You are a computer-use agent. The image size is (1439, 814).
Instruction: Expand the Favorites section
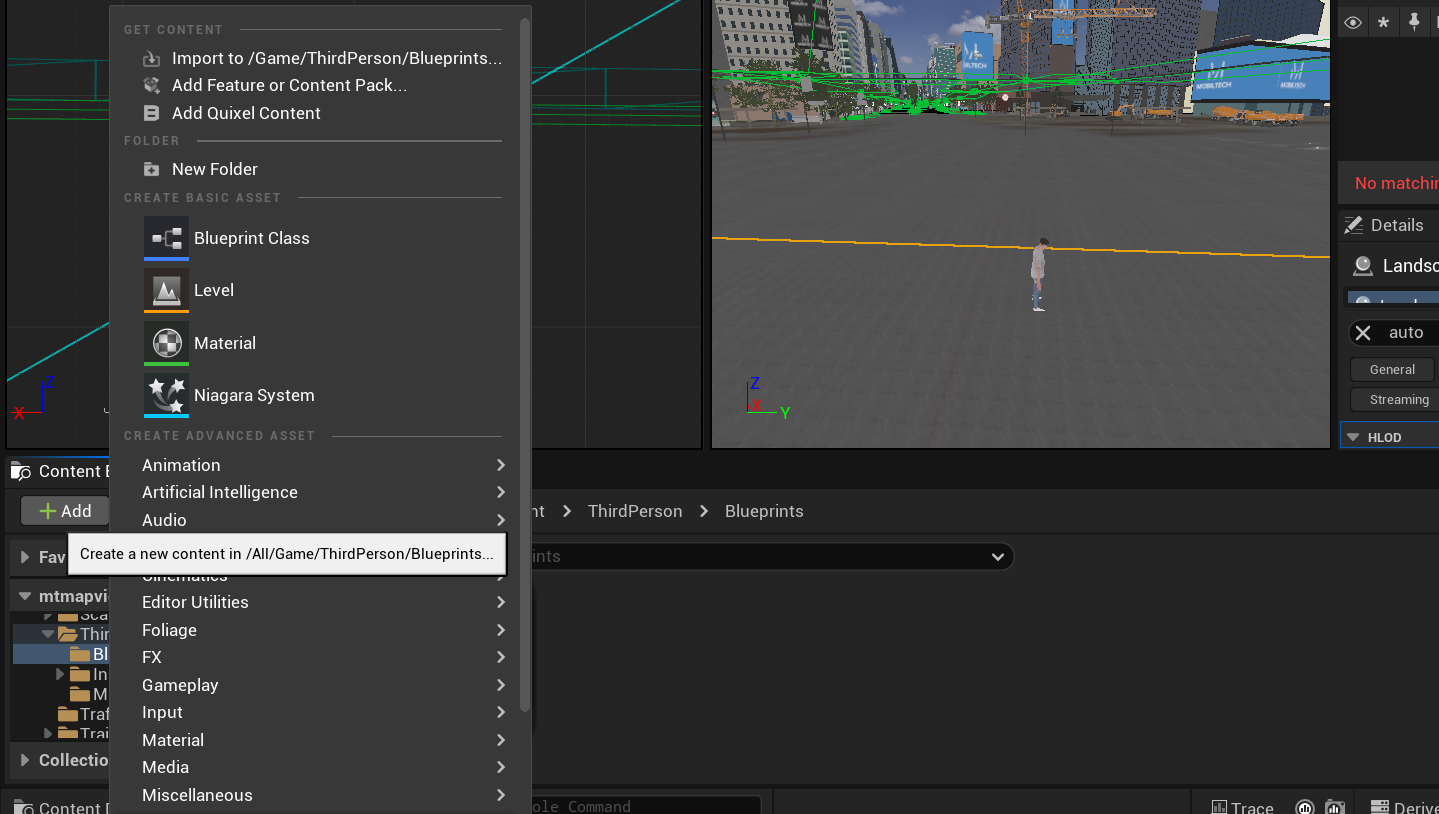click(x=25, y=557)
